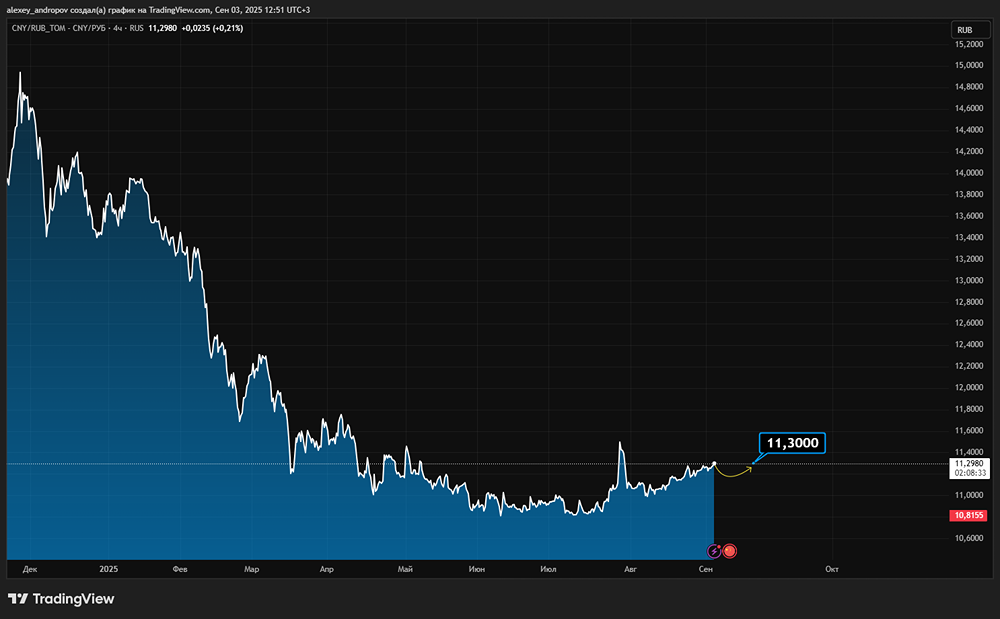
Task: Click the 2025 label on time axis
Action: pos(108,569)
